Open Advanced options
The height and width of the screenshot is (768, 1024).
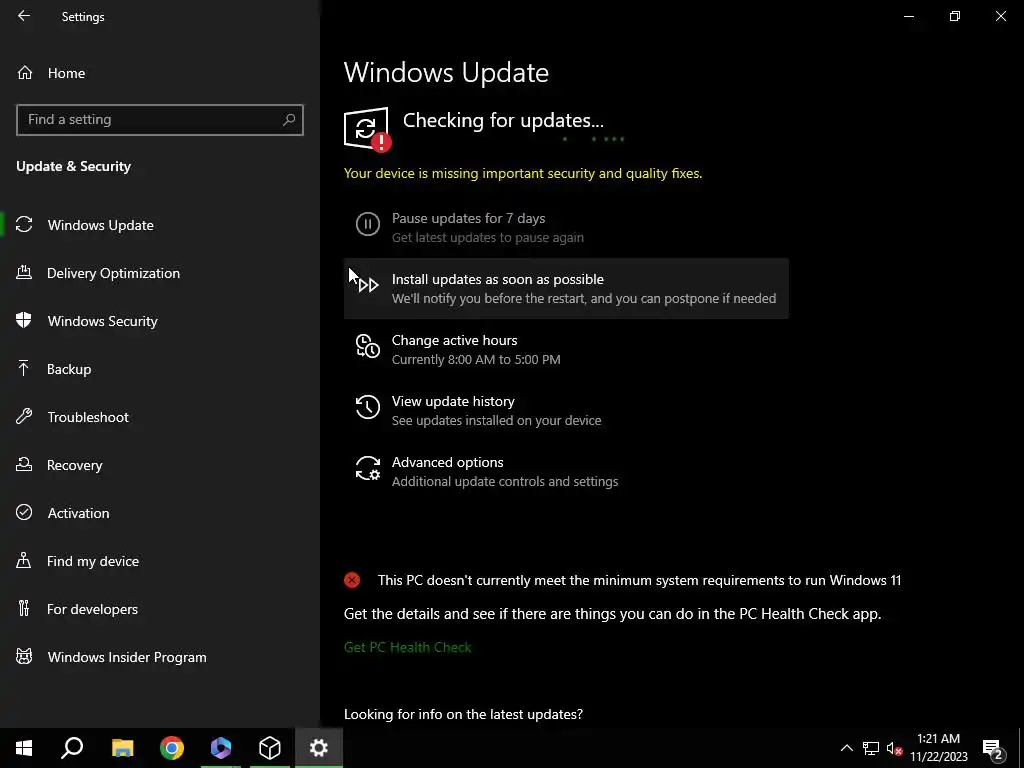coord(566,471)
